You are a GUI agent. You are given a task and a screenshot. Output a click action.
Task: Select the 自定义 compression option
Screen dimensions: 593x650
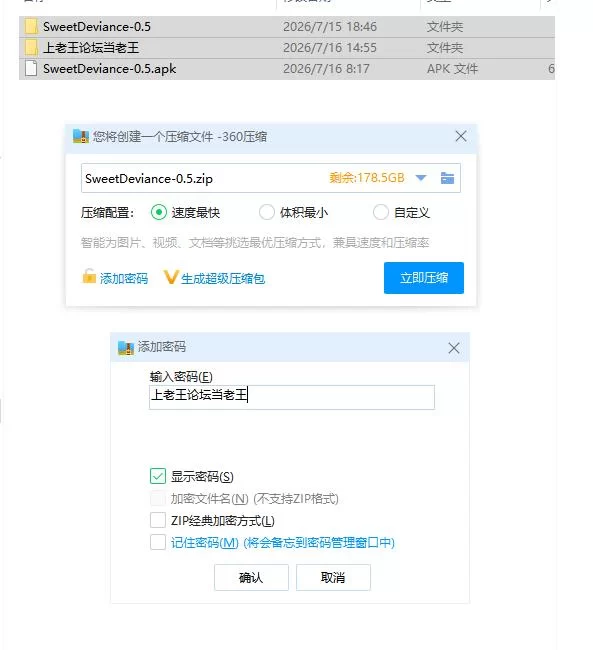tap(381, 212)
